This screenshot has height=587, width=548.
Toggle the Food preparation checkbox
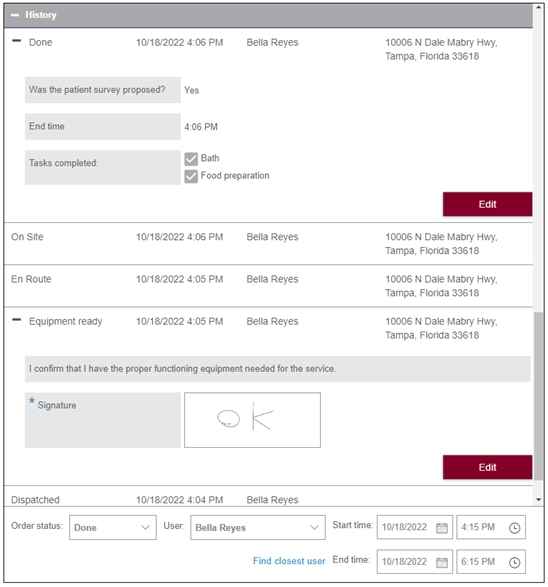(x=191, y=176)
